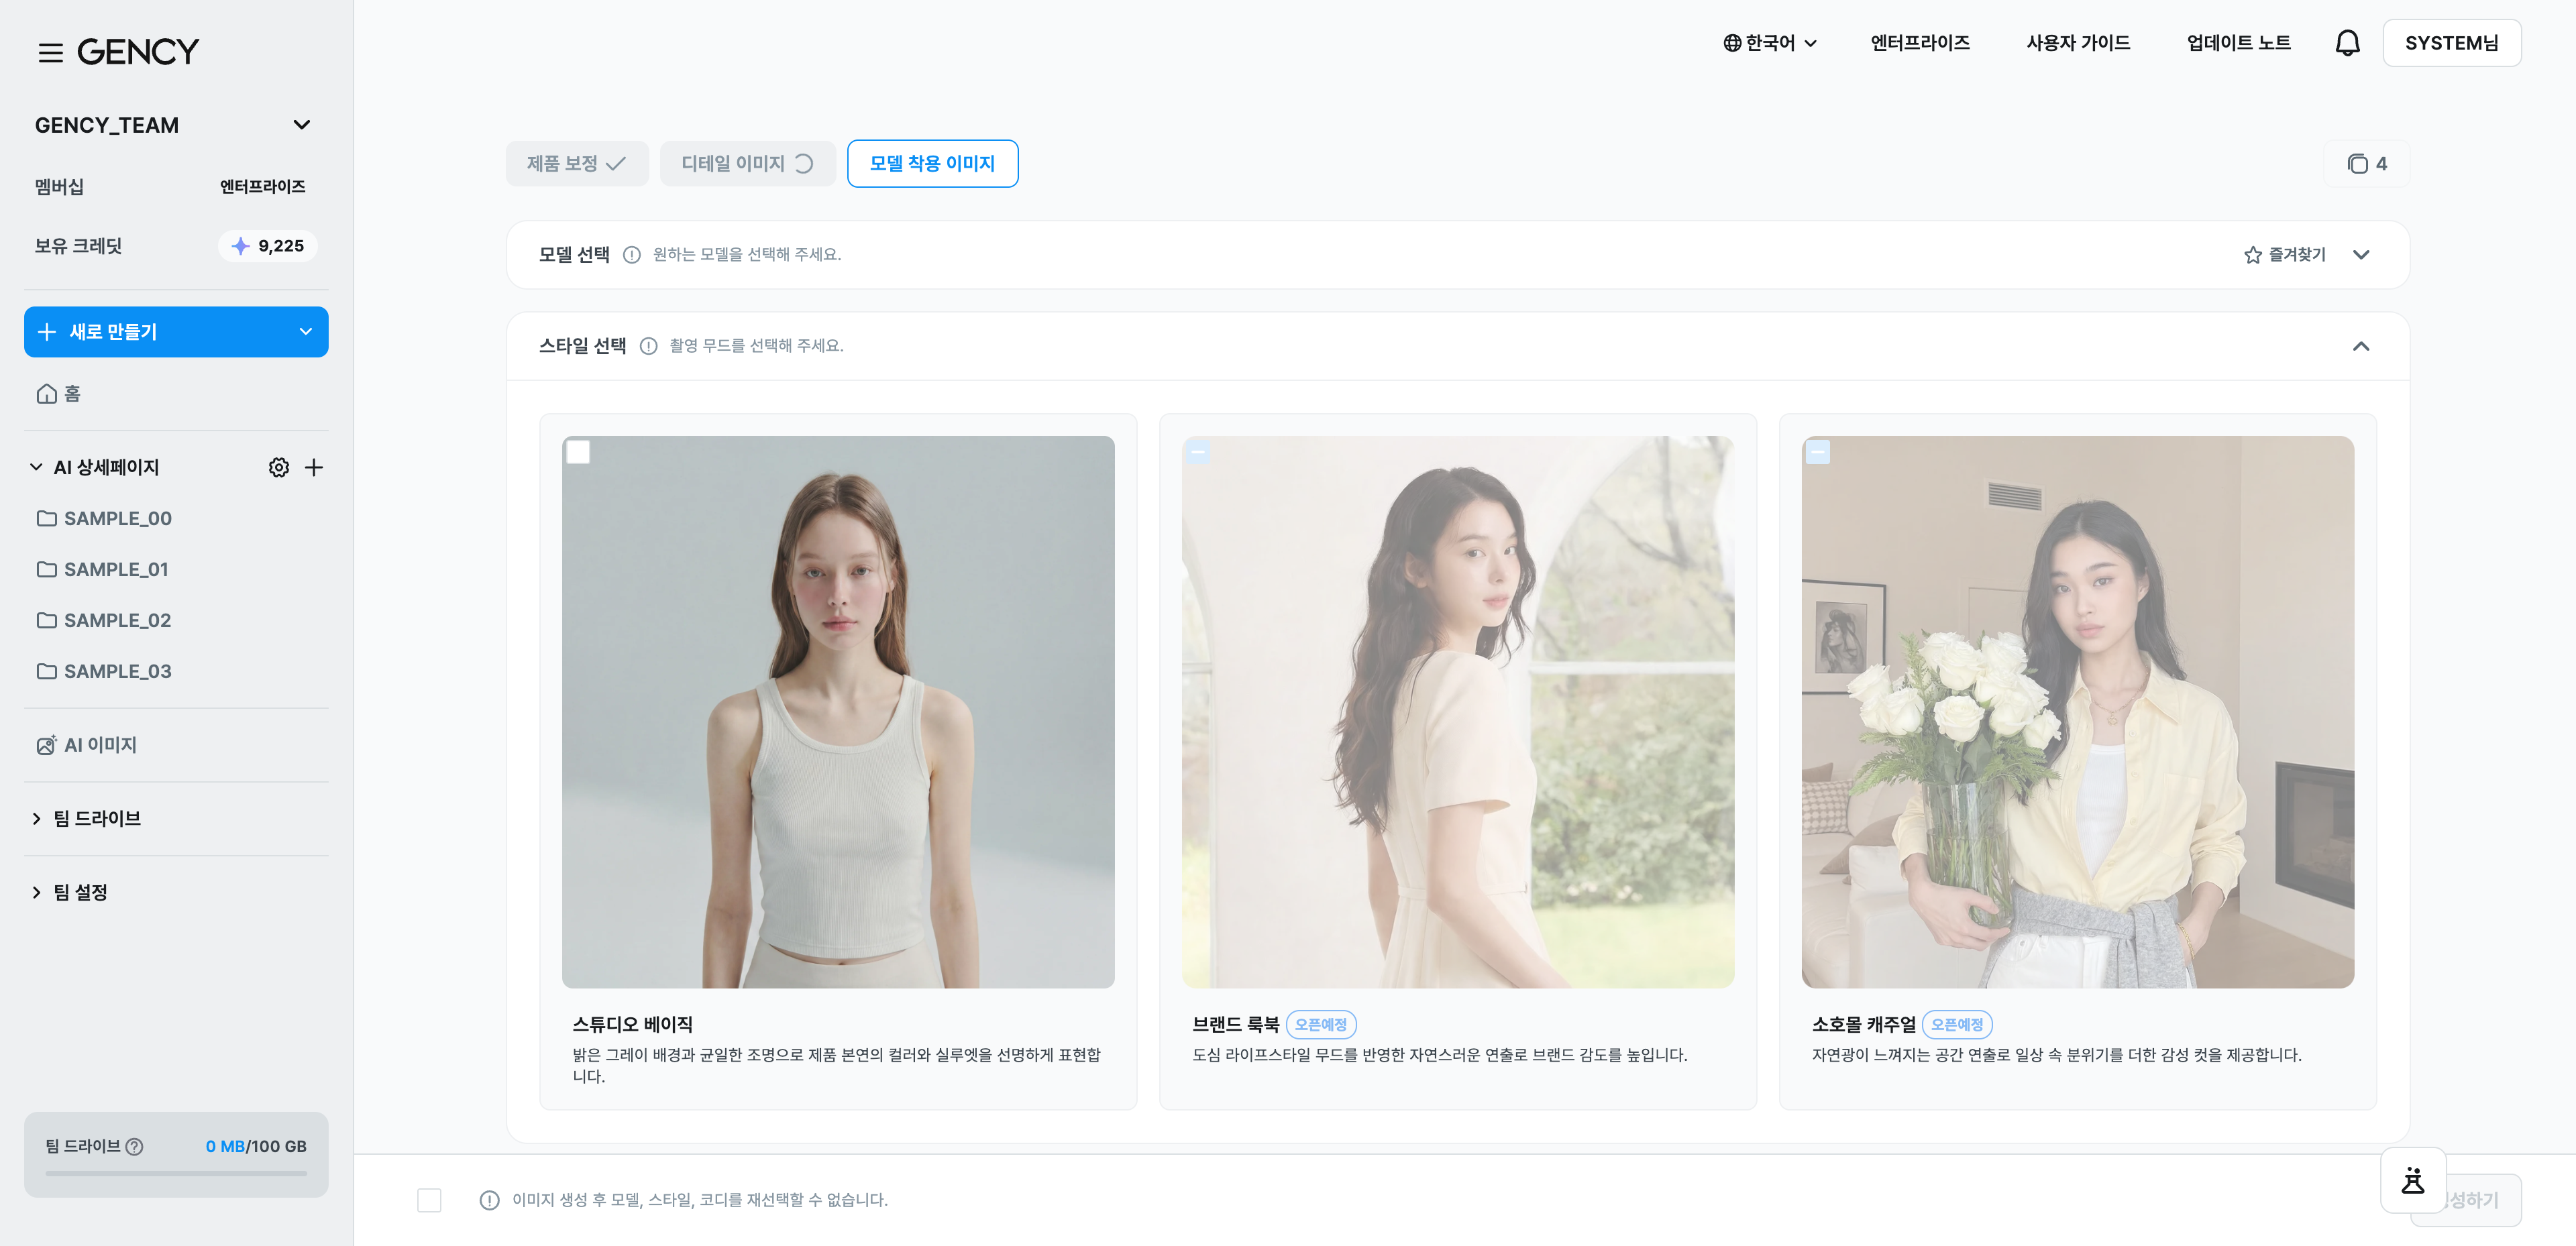Check the bottom confirmation checkbox
Image resolution: width=2576 pixels, height=1246 pixels.
(x=429, y=1200)
